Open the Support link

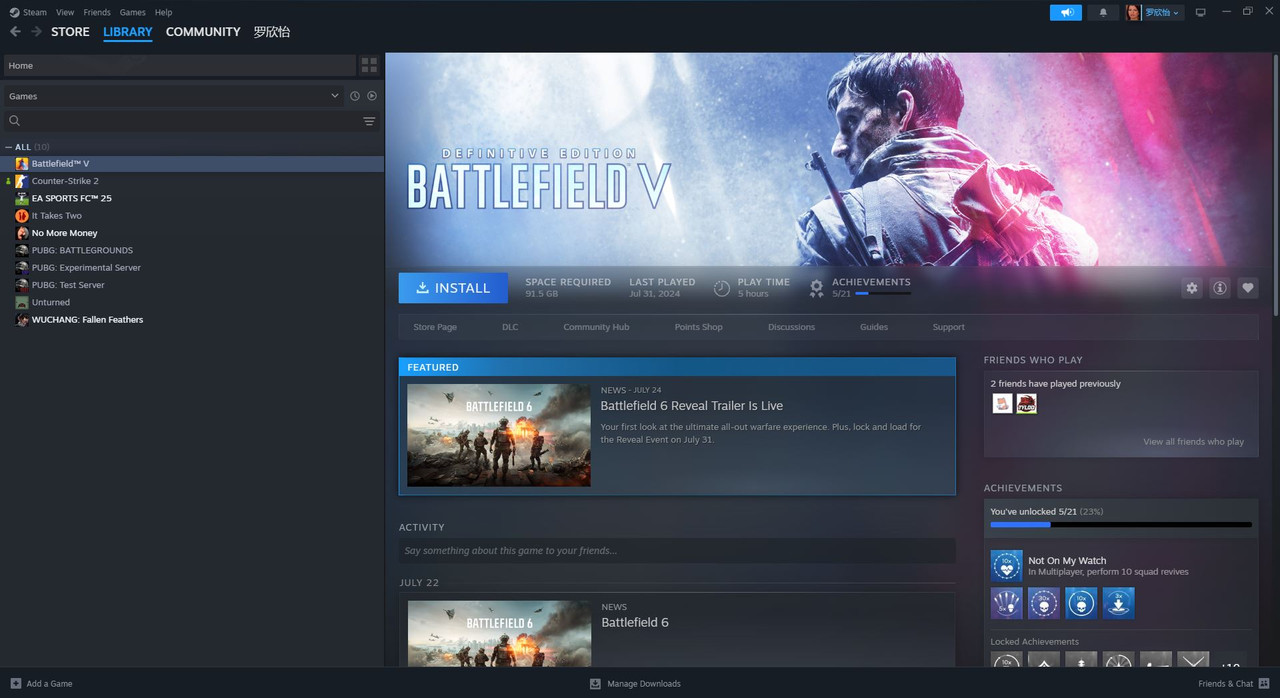point(948,327)
